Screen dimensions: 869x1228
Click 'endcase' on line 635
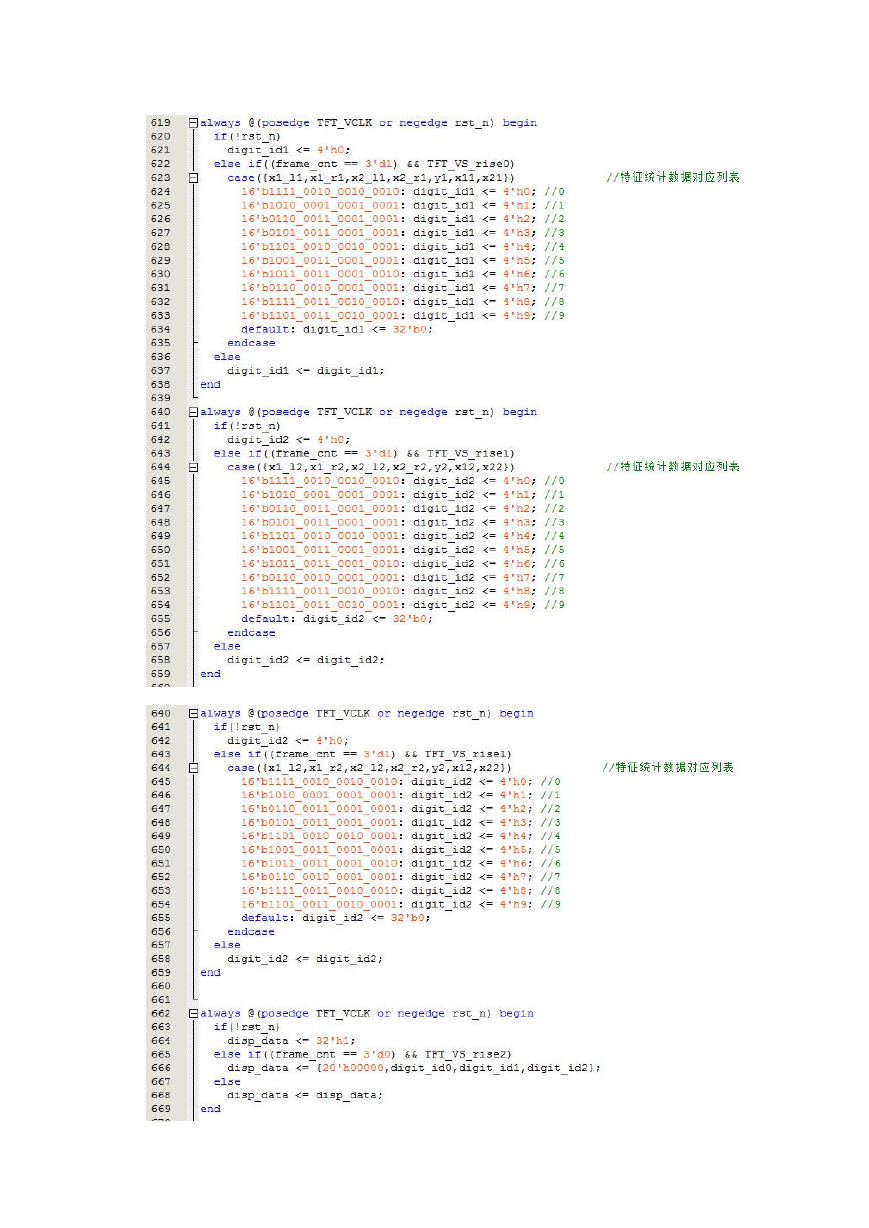tap(251, 343)
